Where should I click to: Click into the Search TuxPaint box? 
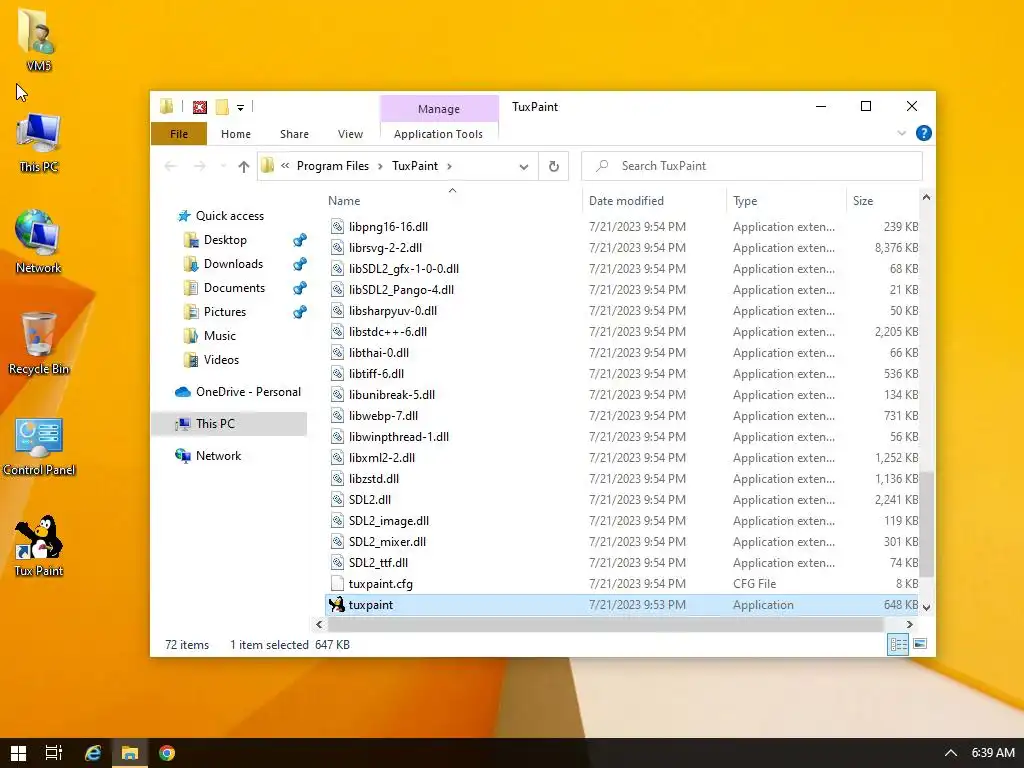click(752, 166)
